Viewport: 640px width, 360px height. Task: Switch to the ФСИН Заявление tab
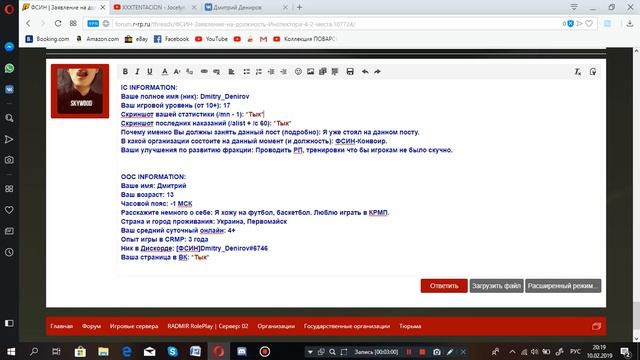[64, 7]
